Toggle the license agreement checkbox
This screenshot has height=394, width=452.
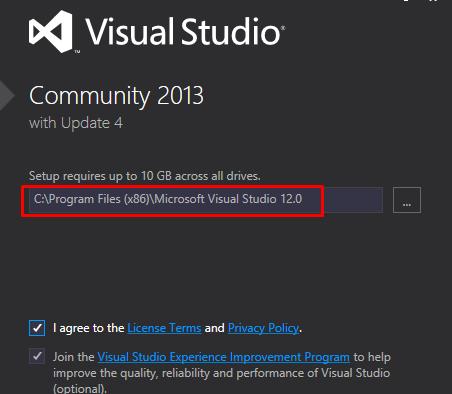pyautogui.click(x=37, y=328)
